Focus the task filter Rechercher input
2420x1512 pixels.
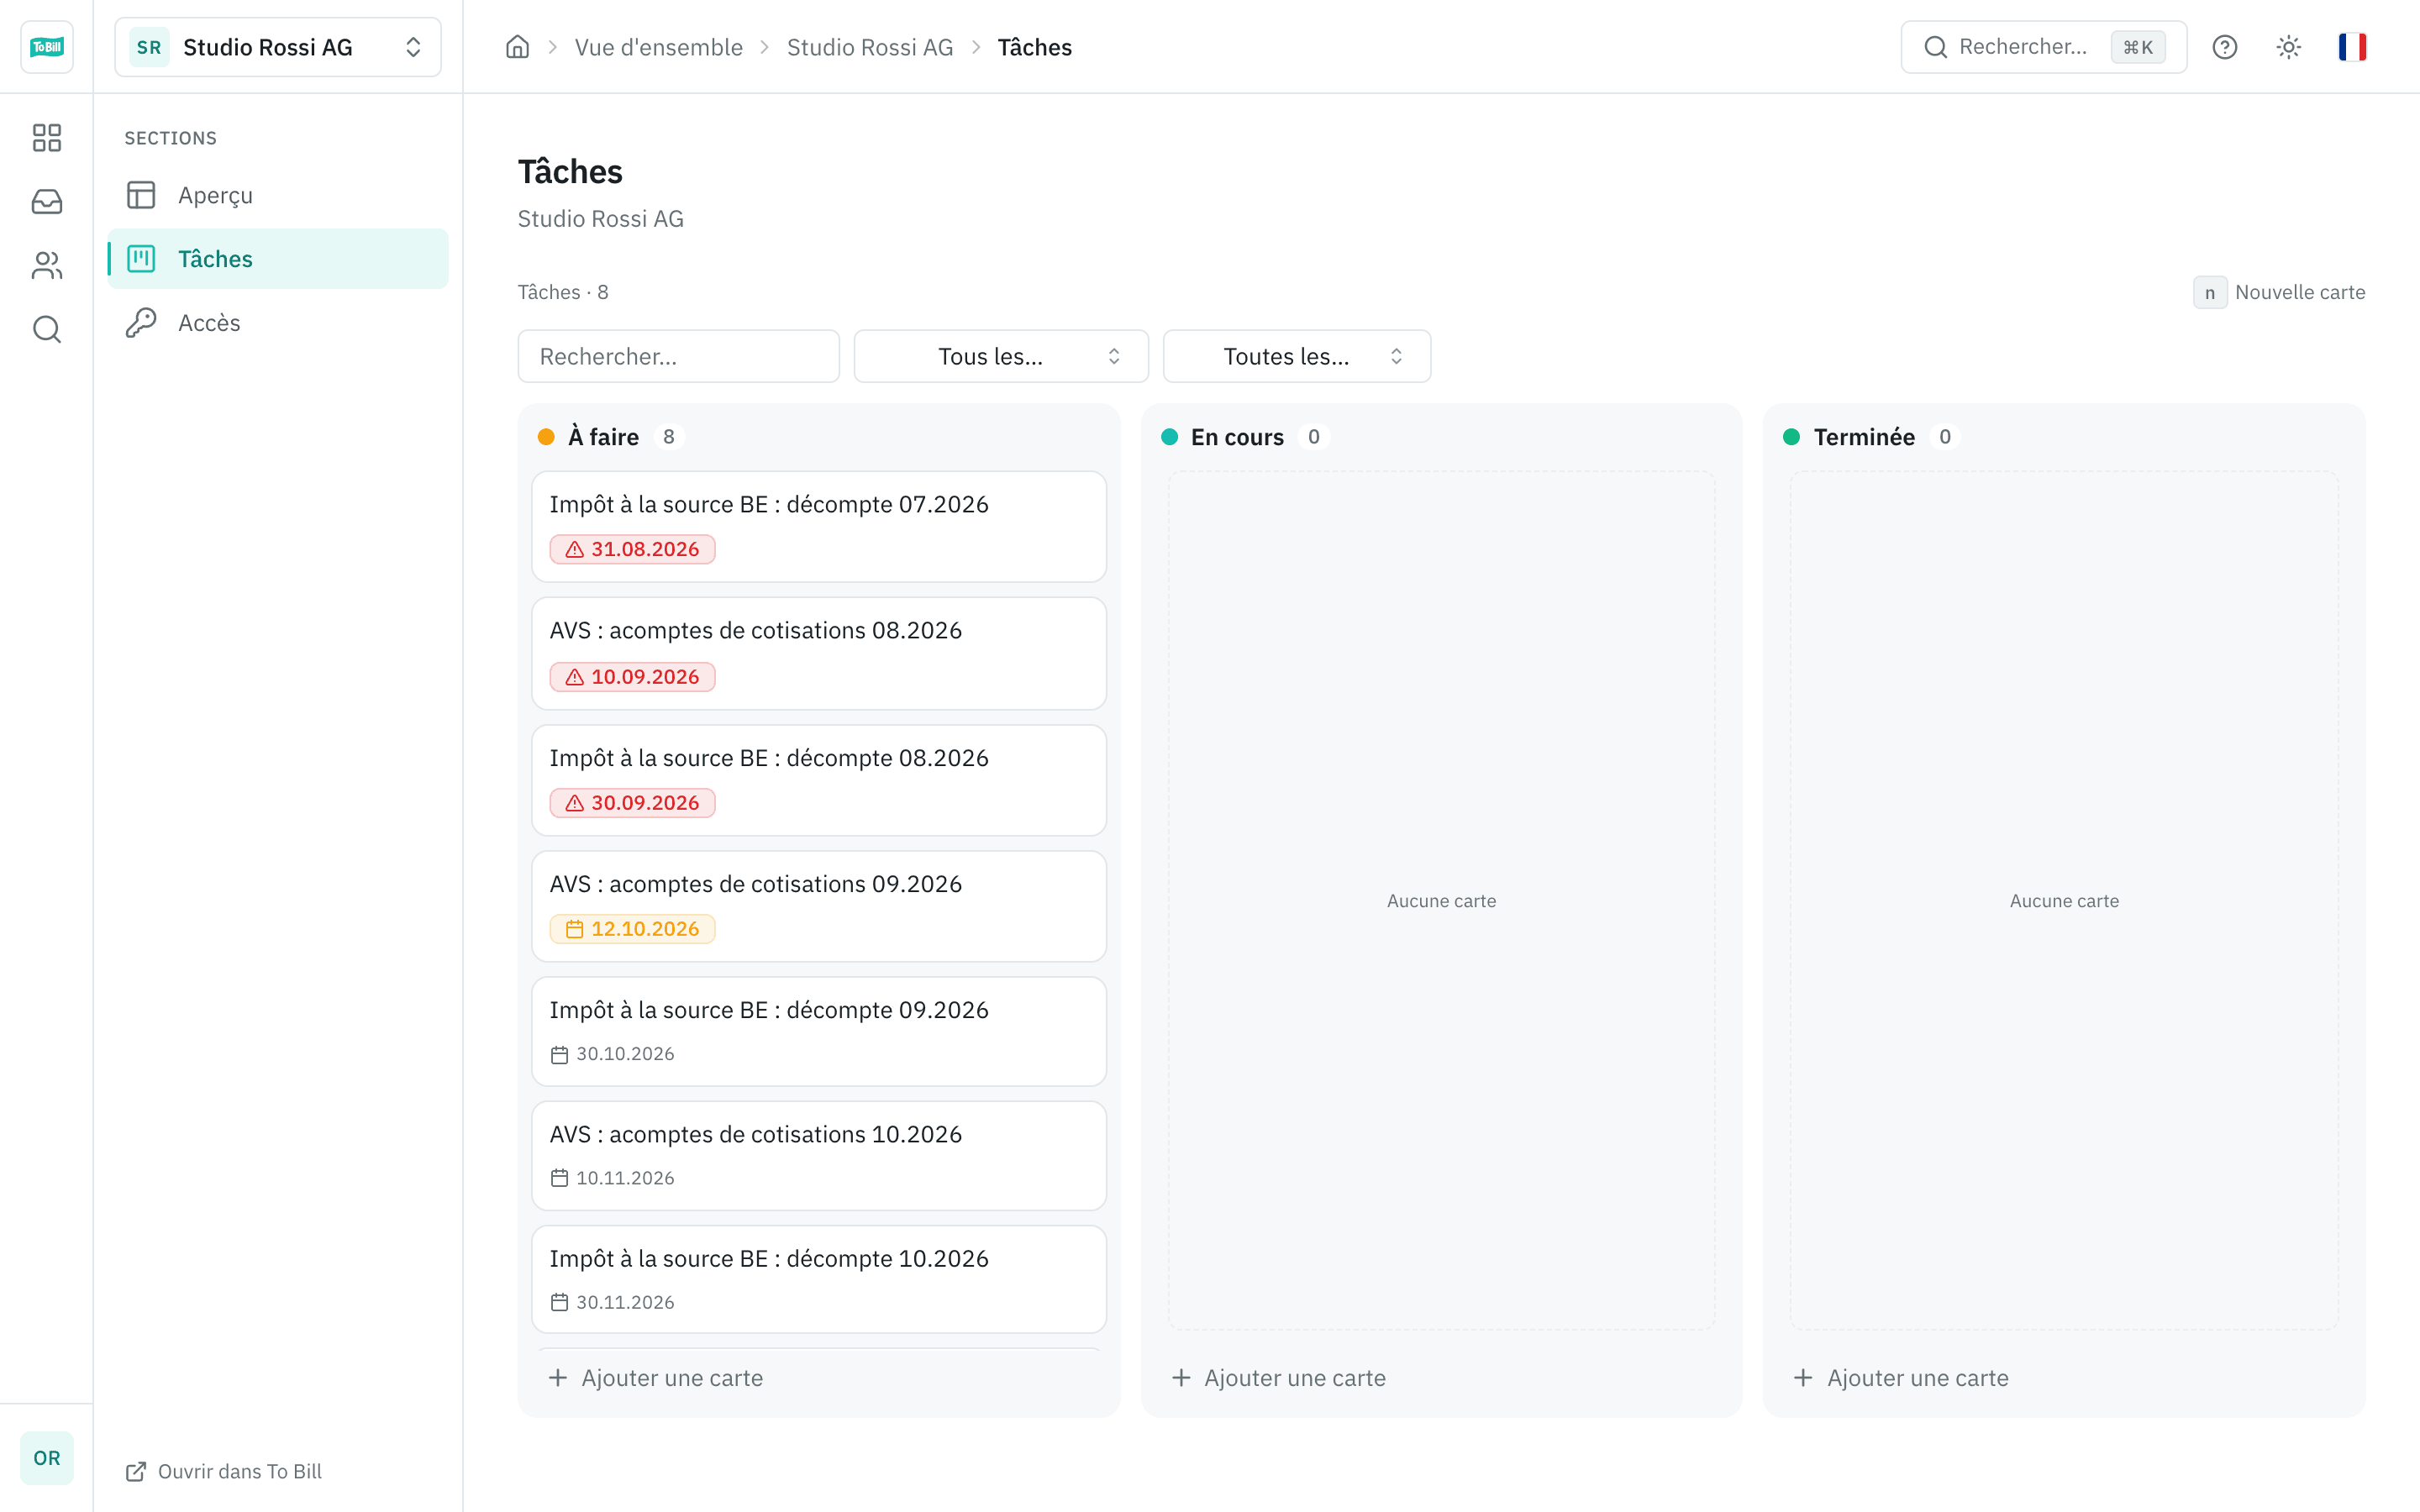point(678,356)
